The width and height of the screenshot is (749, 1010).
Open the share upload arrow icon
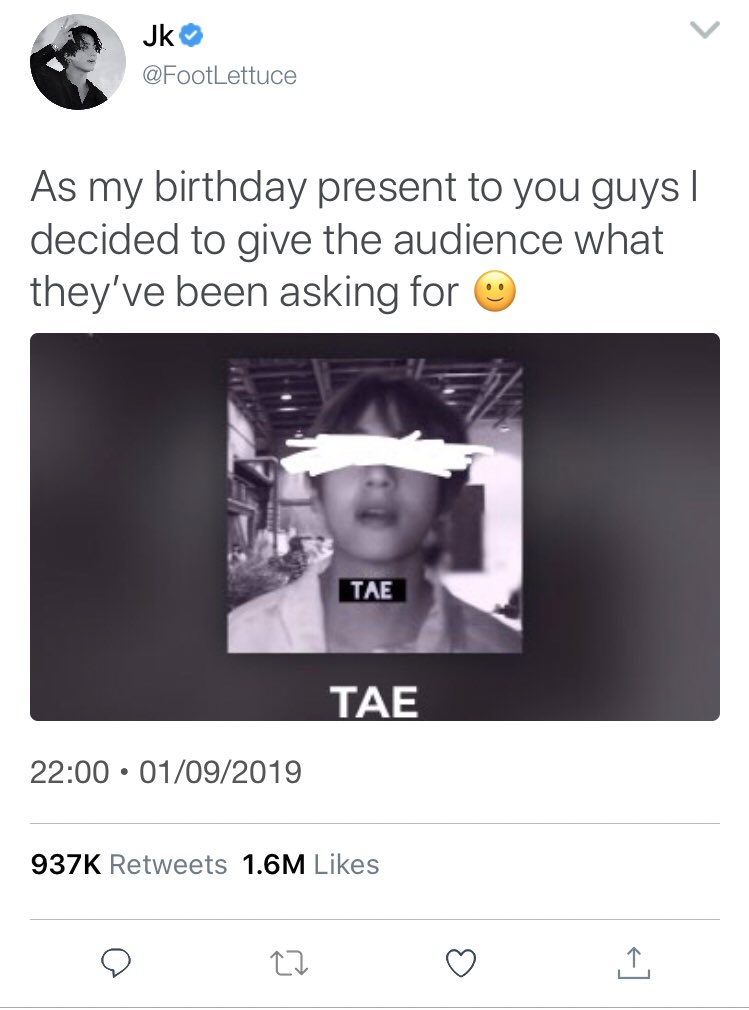[x=634, y=963]
